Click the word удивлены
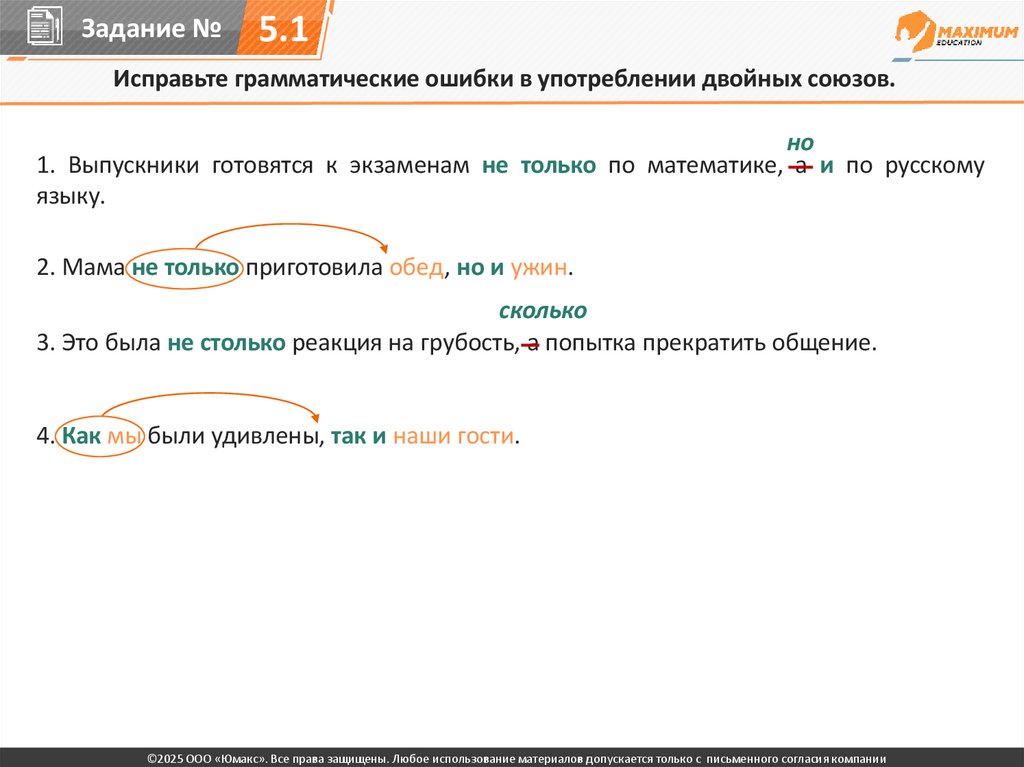Image resolution: width=1024 pixels, height=767 pixels. [264, 436]
